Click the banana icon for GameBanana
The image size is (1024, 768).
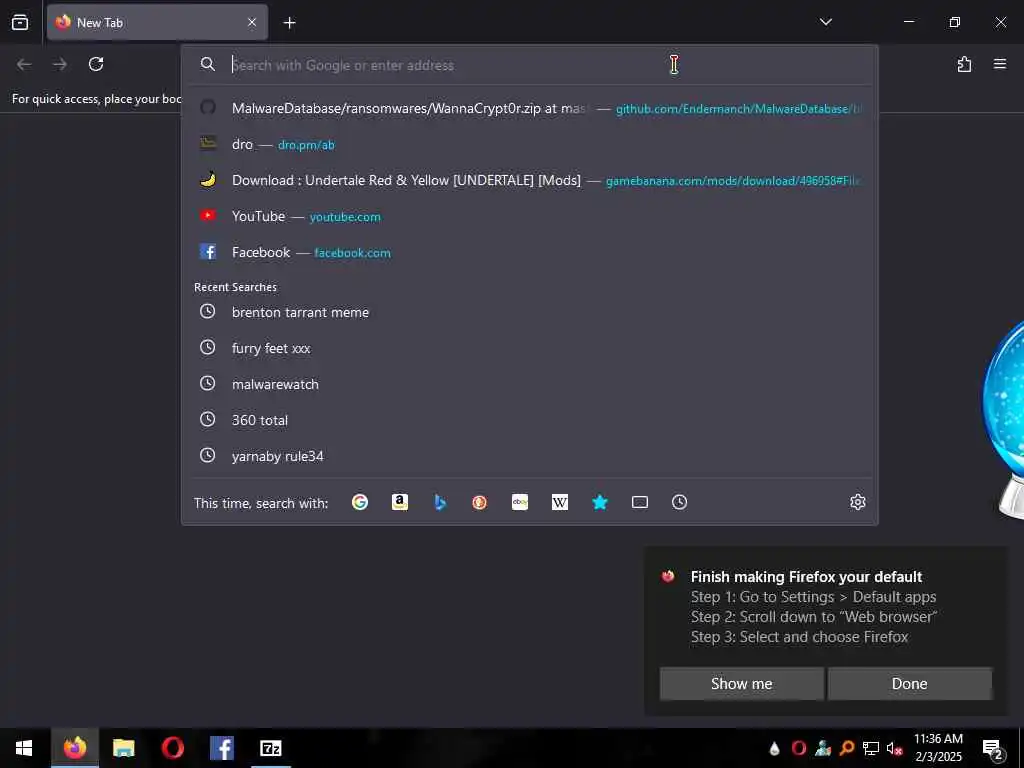click(208, 180)
